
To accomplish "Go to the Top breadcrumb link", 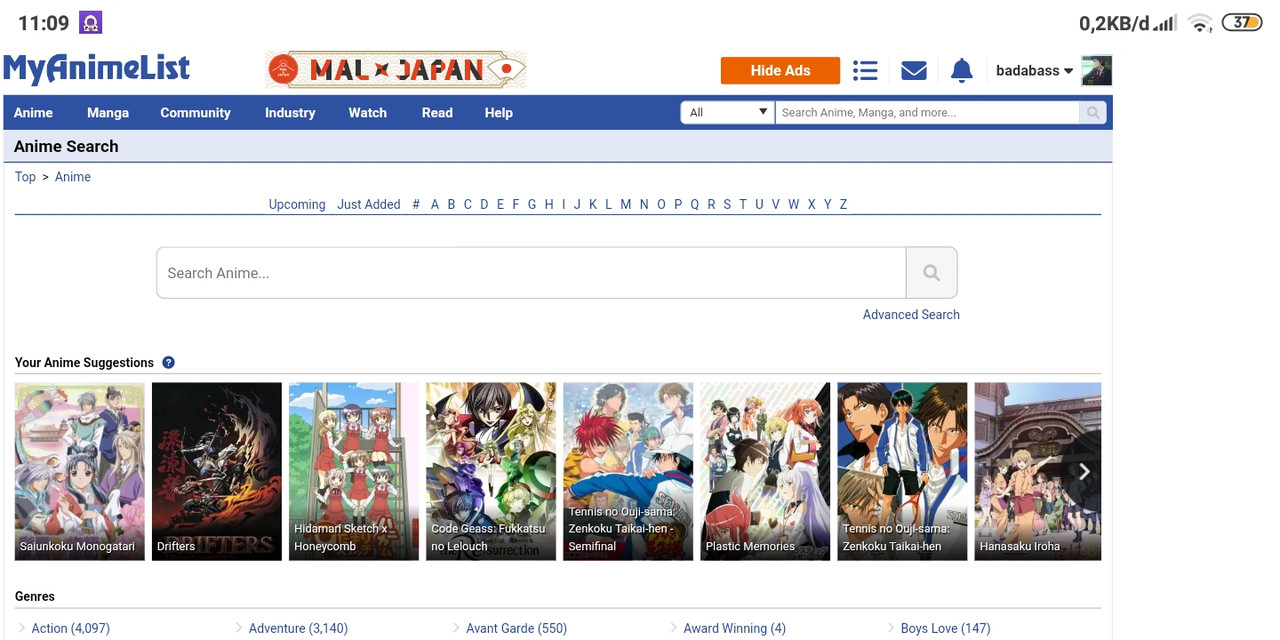I will [25, 177].
